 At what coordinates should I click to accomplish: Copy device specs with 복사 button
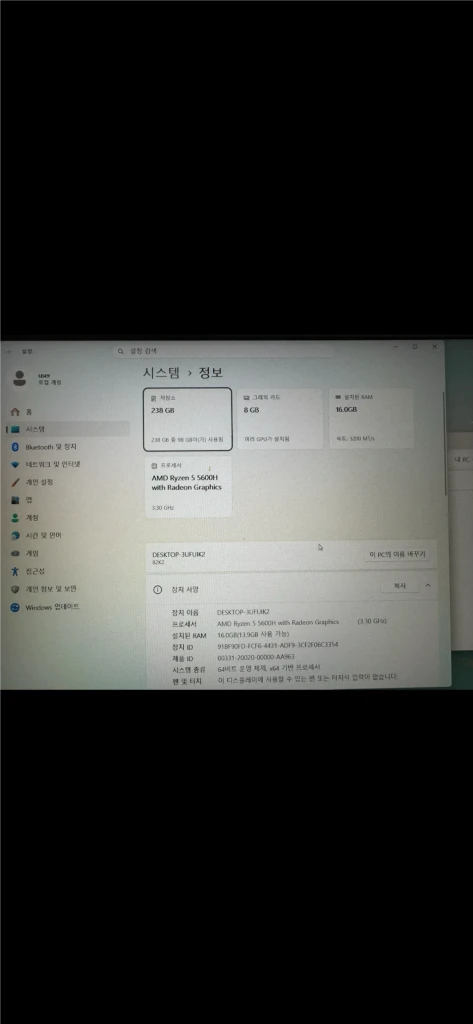coord(399,586)
